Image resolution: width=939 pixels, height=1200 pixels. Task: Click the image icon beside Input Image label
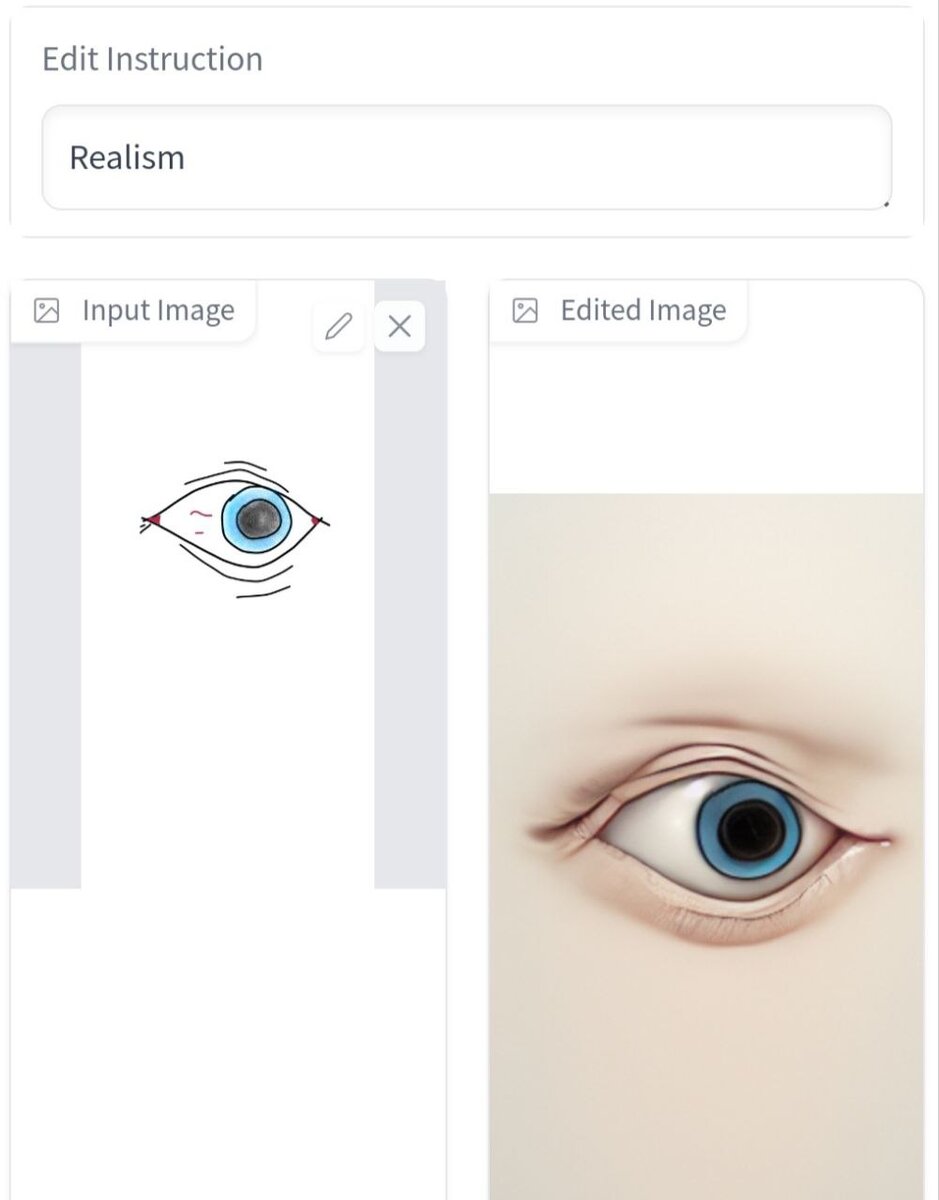[46, 311]
